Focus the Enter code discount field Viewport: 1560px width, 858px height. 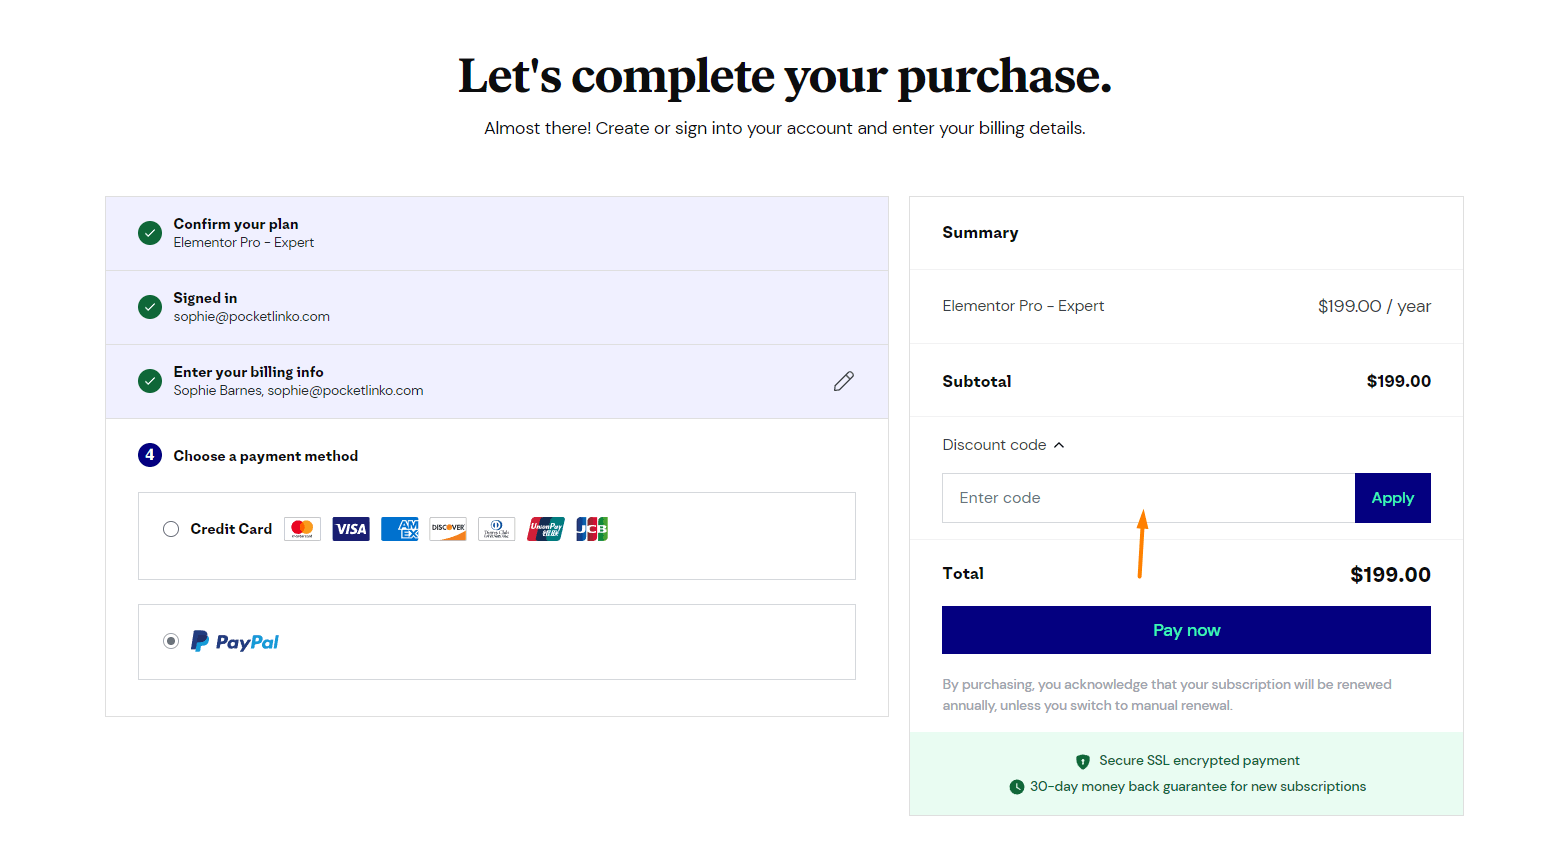pos(1148,498)
